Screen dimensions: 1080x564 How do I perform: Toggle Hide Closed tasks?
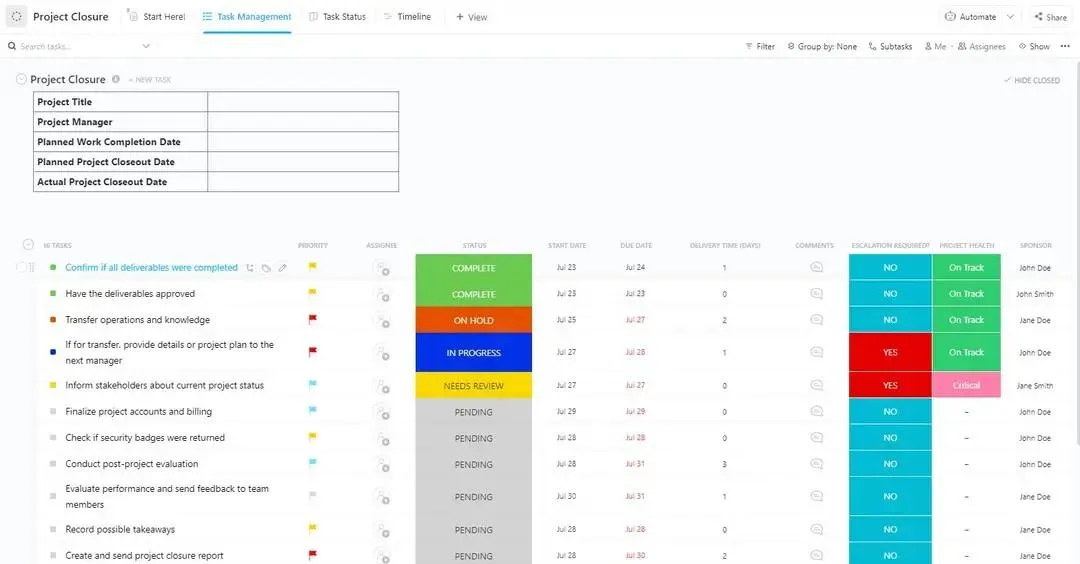[x=1032, y=80]
